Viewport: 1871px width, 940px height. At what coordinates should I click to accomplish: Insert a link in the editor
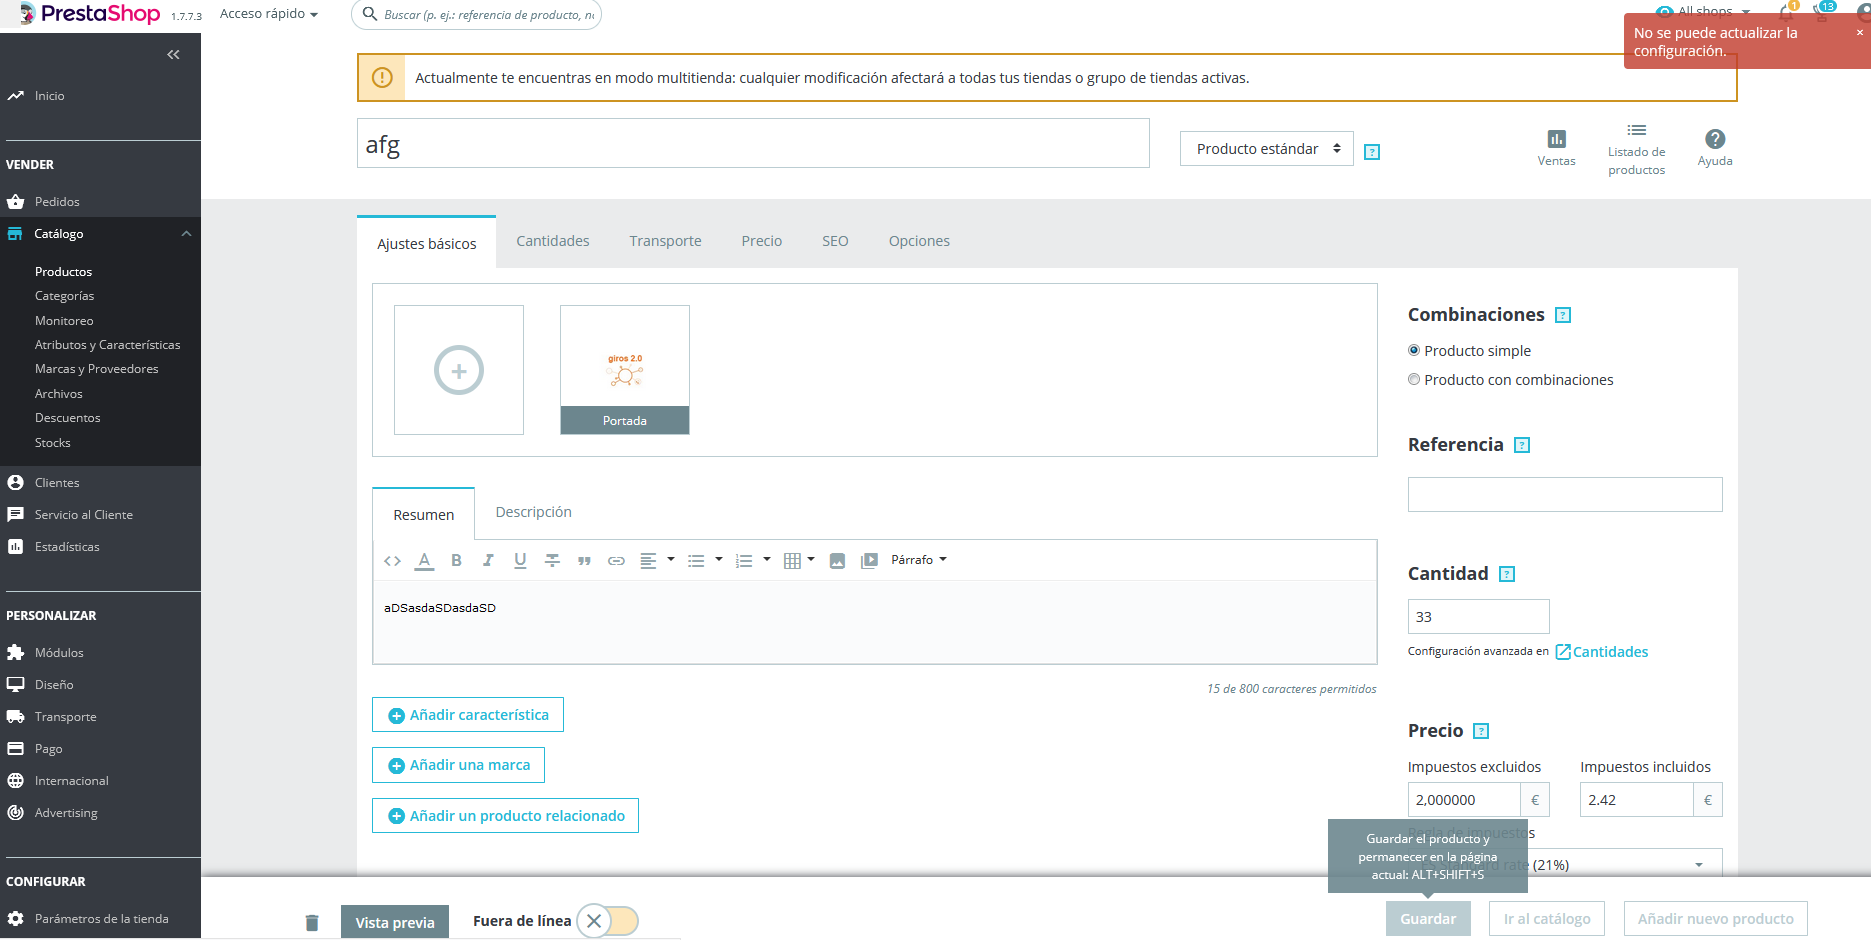pyautogui.click(x=616, y=561)
